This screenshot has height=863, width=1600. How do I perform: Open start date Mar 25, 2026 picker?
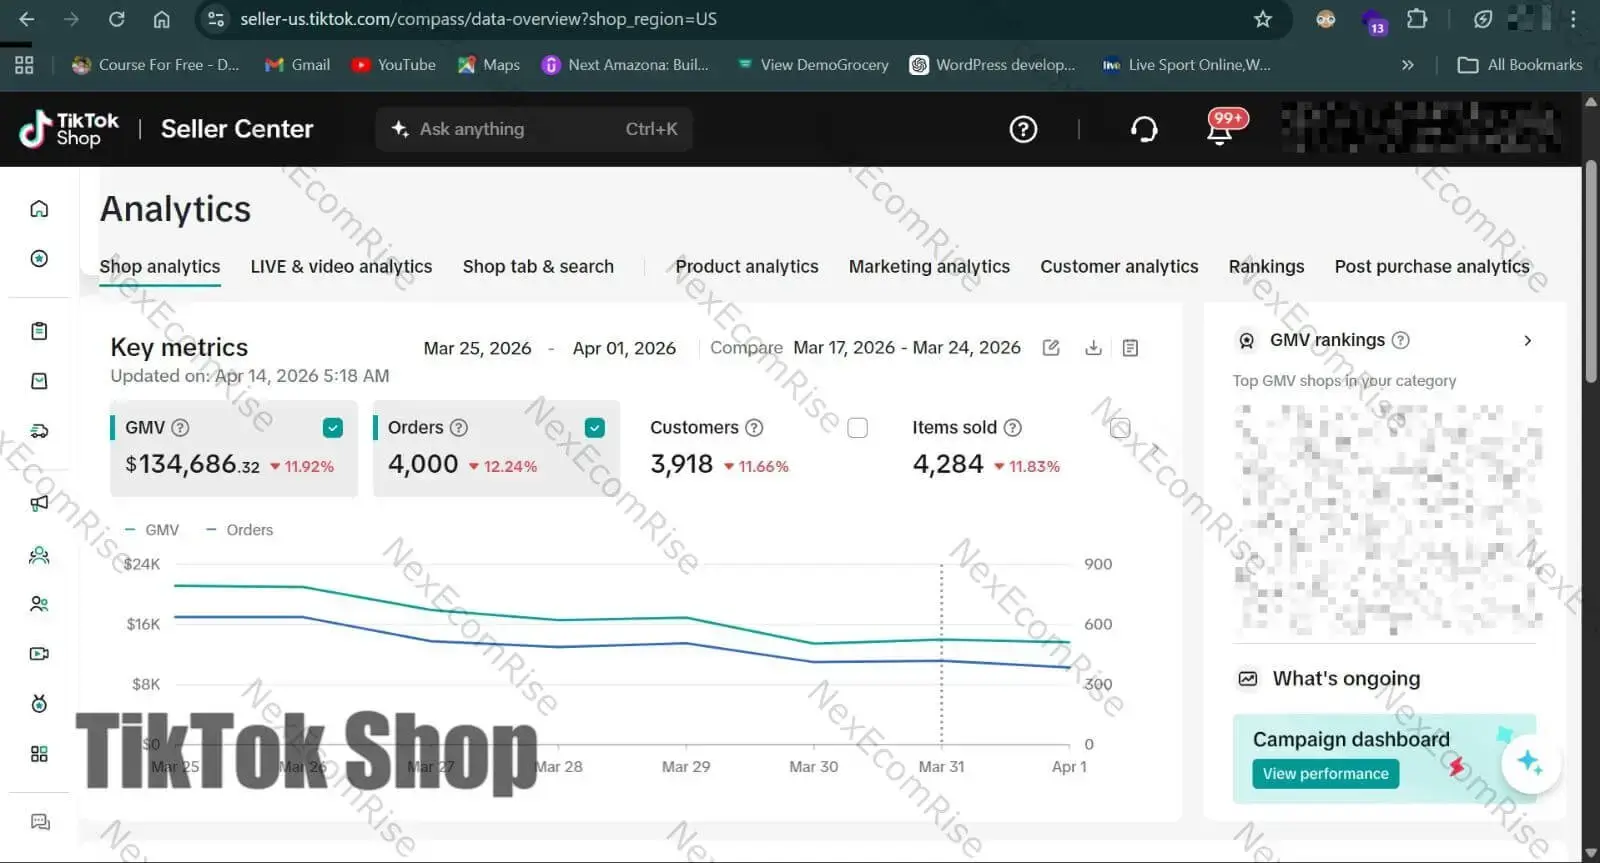click(x=477, y=348)
